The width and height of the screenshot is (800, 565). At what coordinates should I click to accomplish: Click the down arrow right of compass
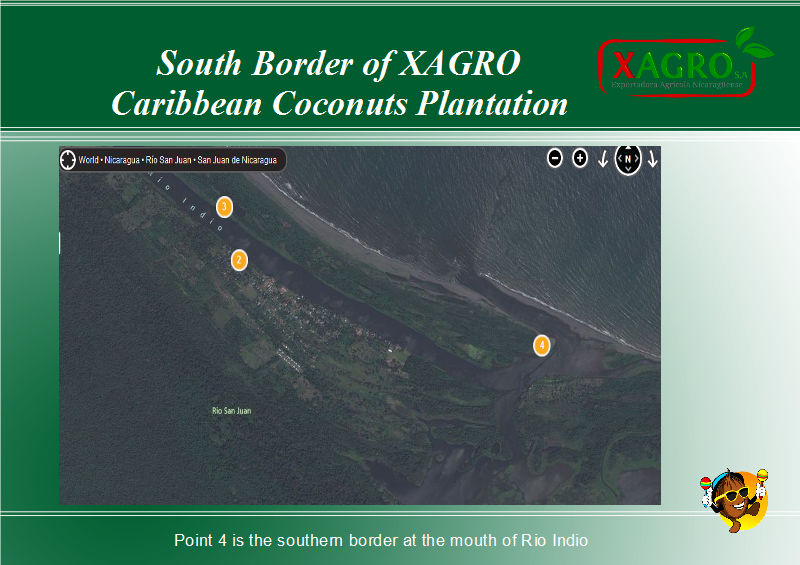pos(653,159)
